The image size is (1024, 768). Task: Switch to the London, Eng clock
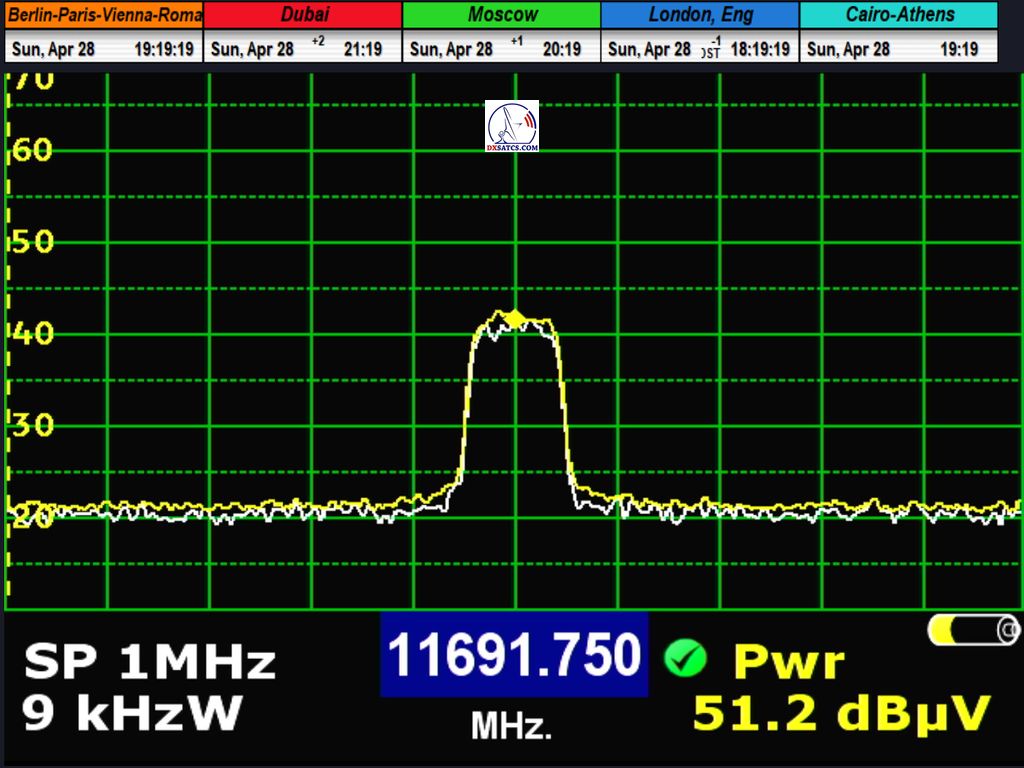[x=700, y=15]
